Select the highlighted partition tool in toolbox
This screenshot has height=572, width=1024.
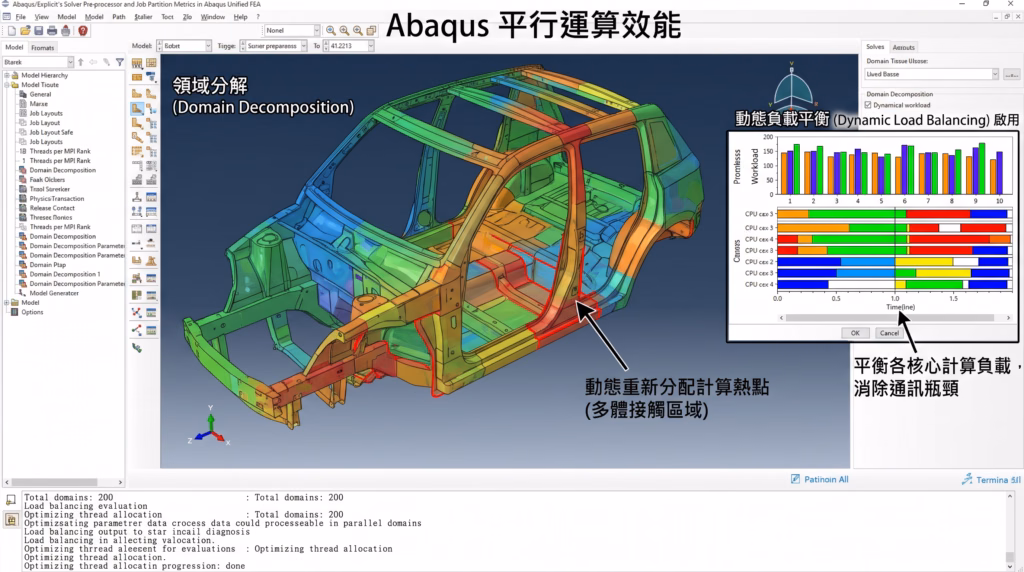pos(137,109)
